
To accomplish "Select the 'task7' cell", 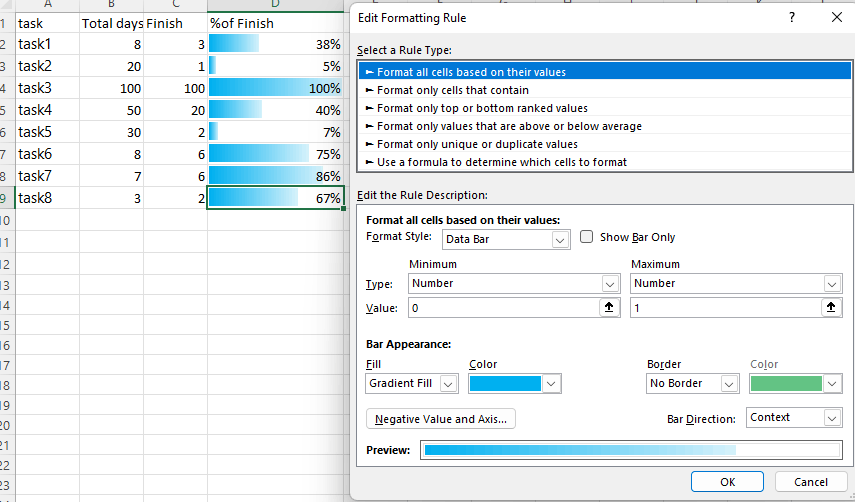I will coord(47,176).
